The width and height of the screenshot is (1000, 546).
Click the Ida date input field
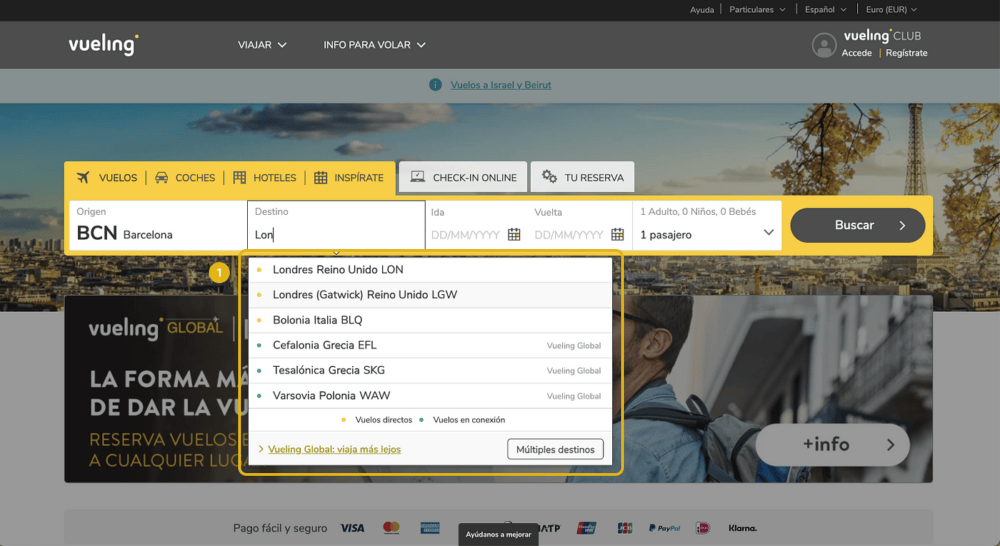[476, 225]
